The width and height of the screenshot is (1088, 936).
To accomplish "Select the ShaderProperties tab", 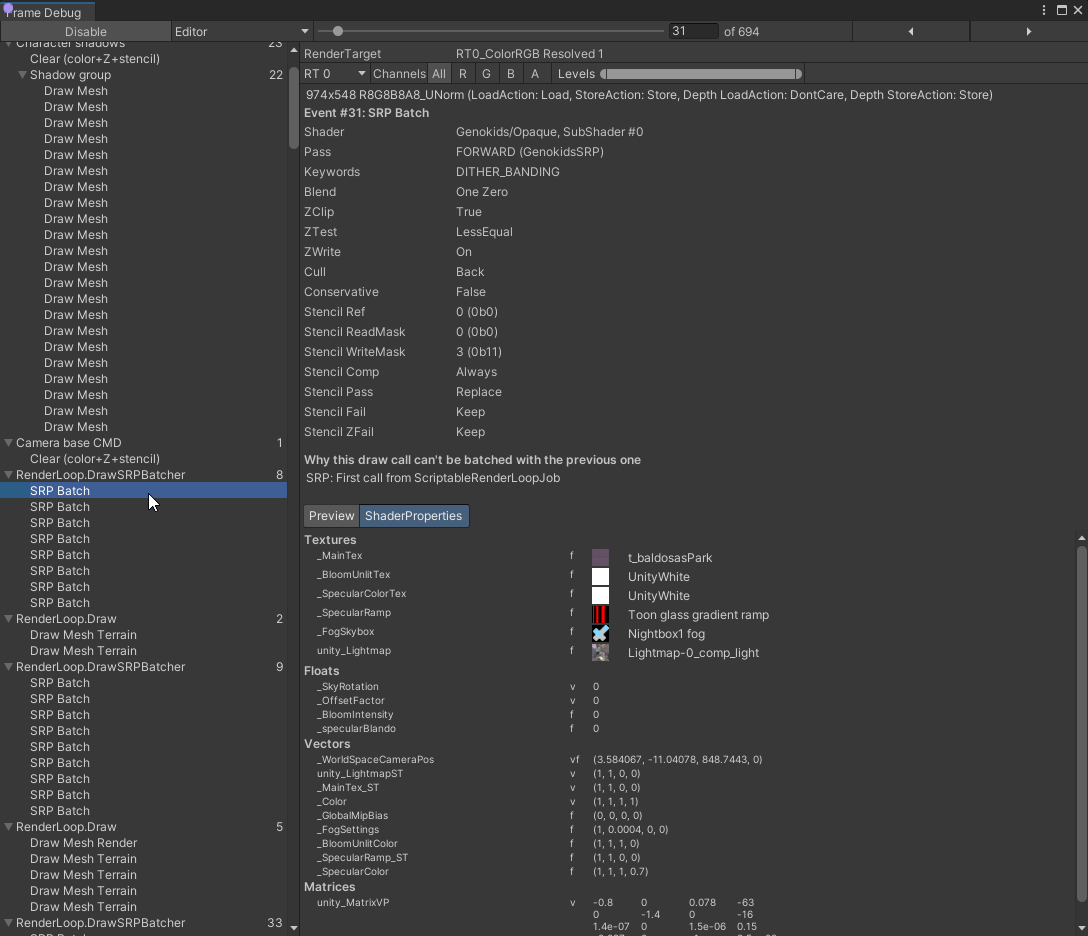I will point(414,515).
